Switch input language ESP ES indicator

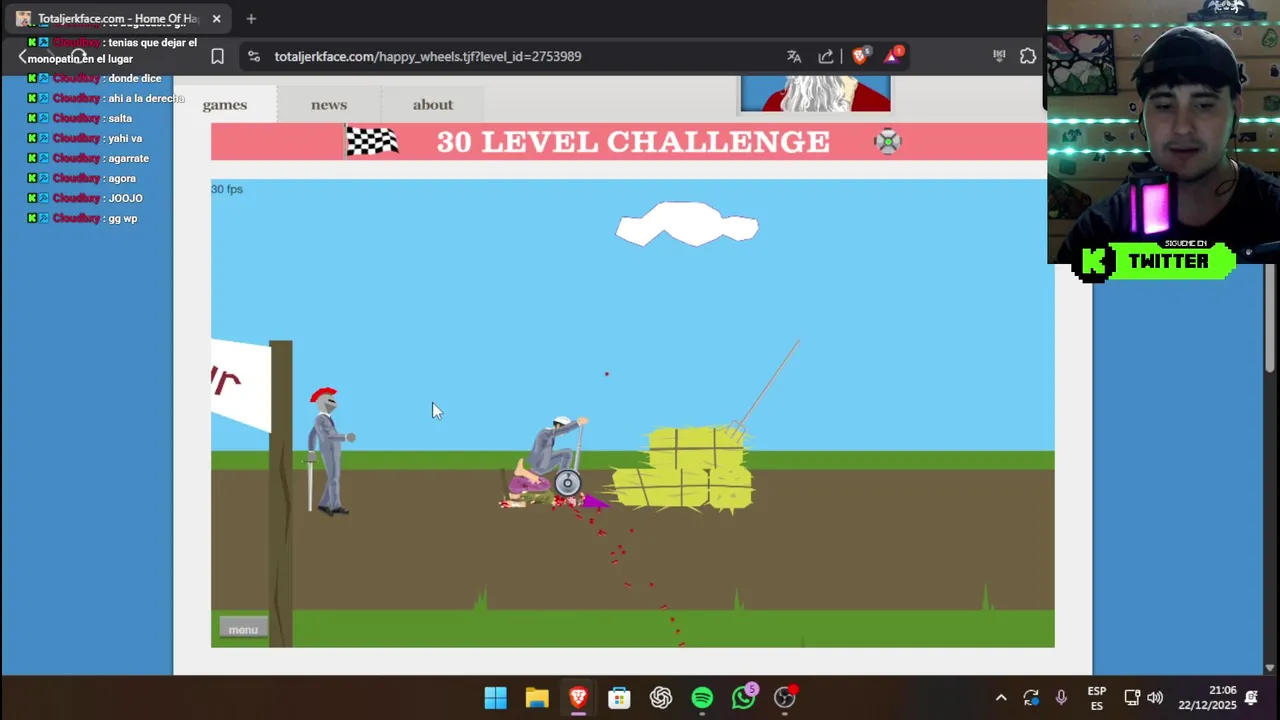1097,698
